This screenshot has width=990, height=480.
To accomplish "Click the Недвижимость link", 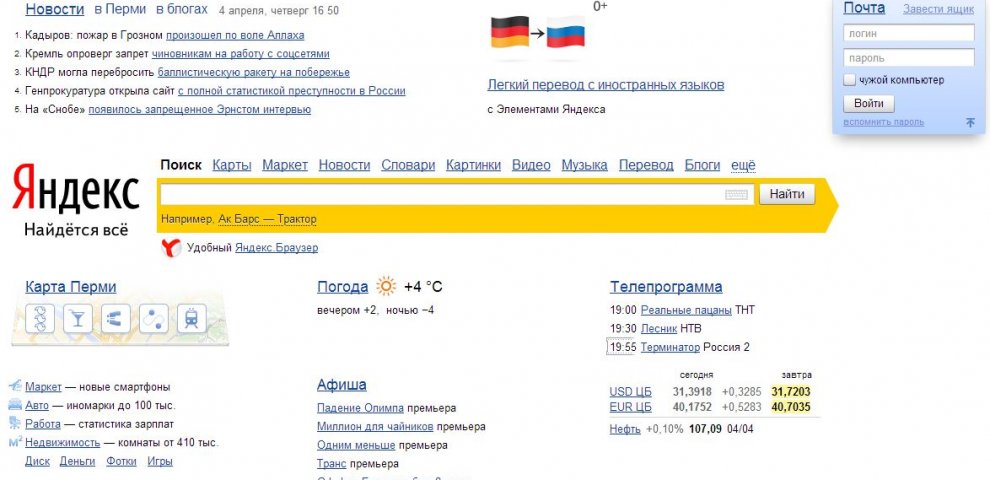I will (63, 442).
